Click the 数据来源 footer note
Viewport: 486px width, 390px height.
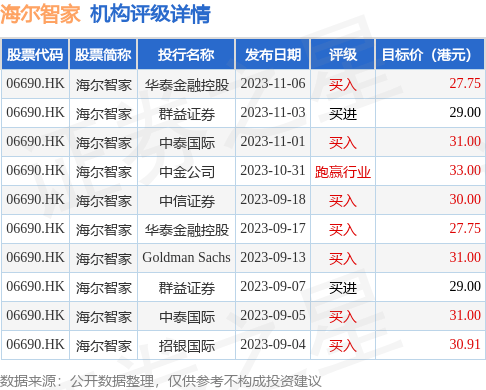click(x=161, y=381)
